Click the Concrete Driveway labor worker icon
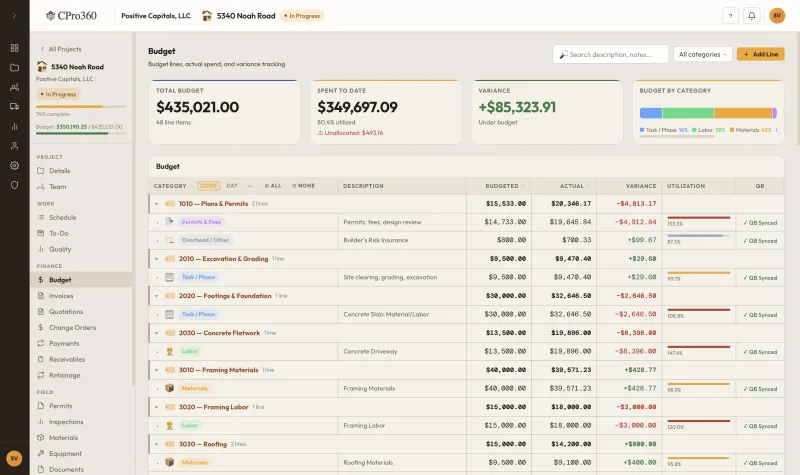 (169, 351)
